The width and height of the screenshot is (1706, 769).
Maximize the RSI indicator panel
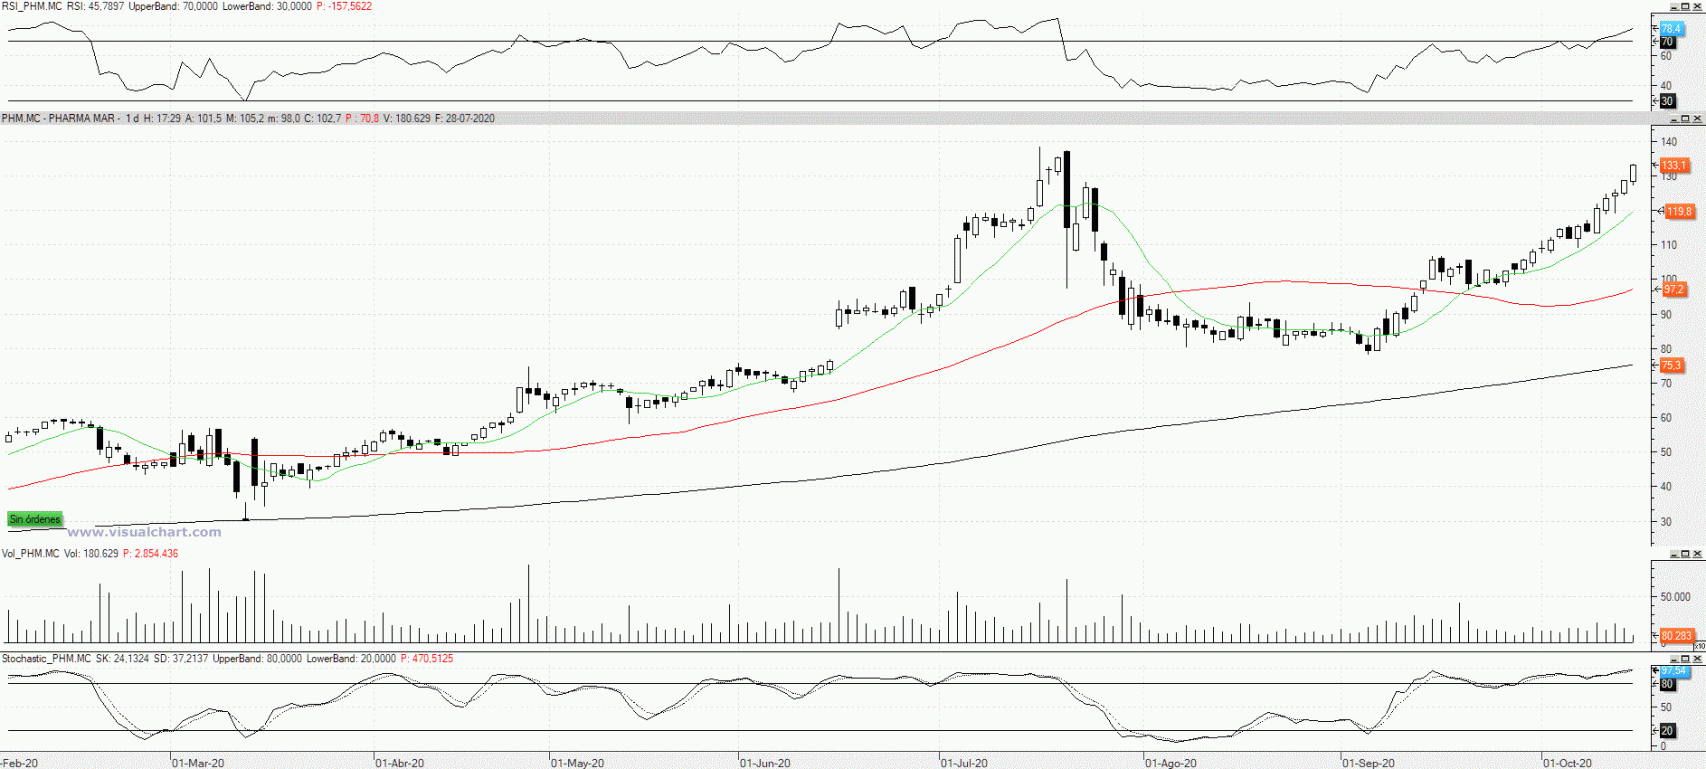(1685, 7)
